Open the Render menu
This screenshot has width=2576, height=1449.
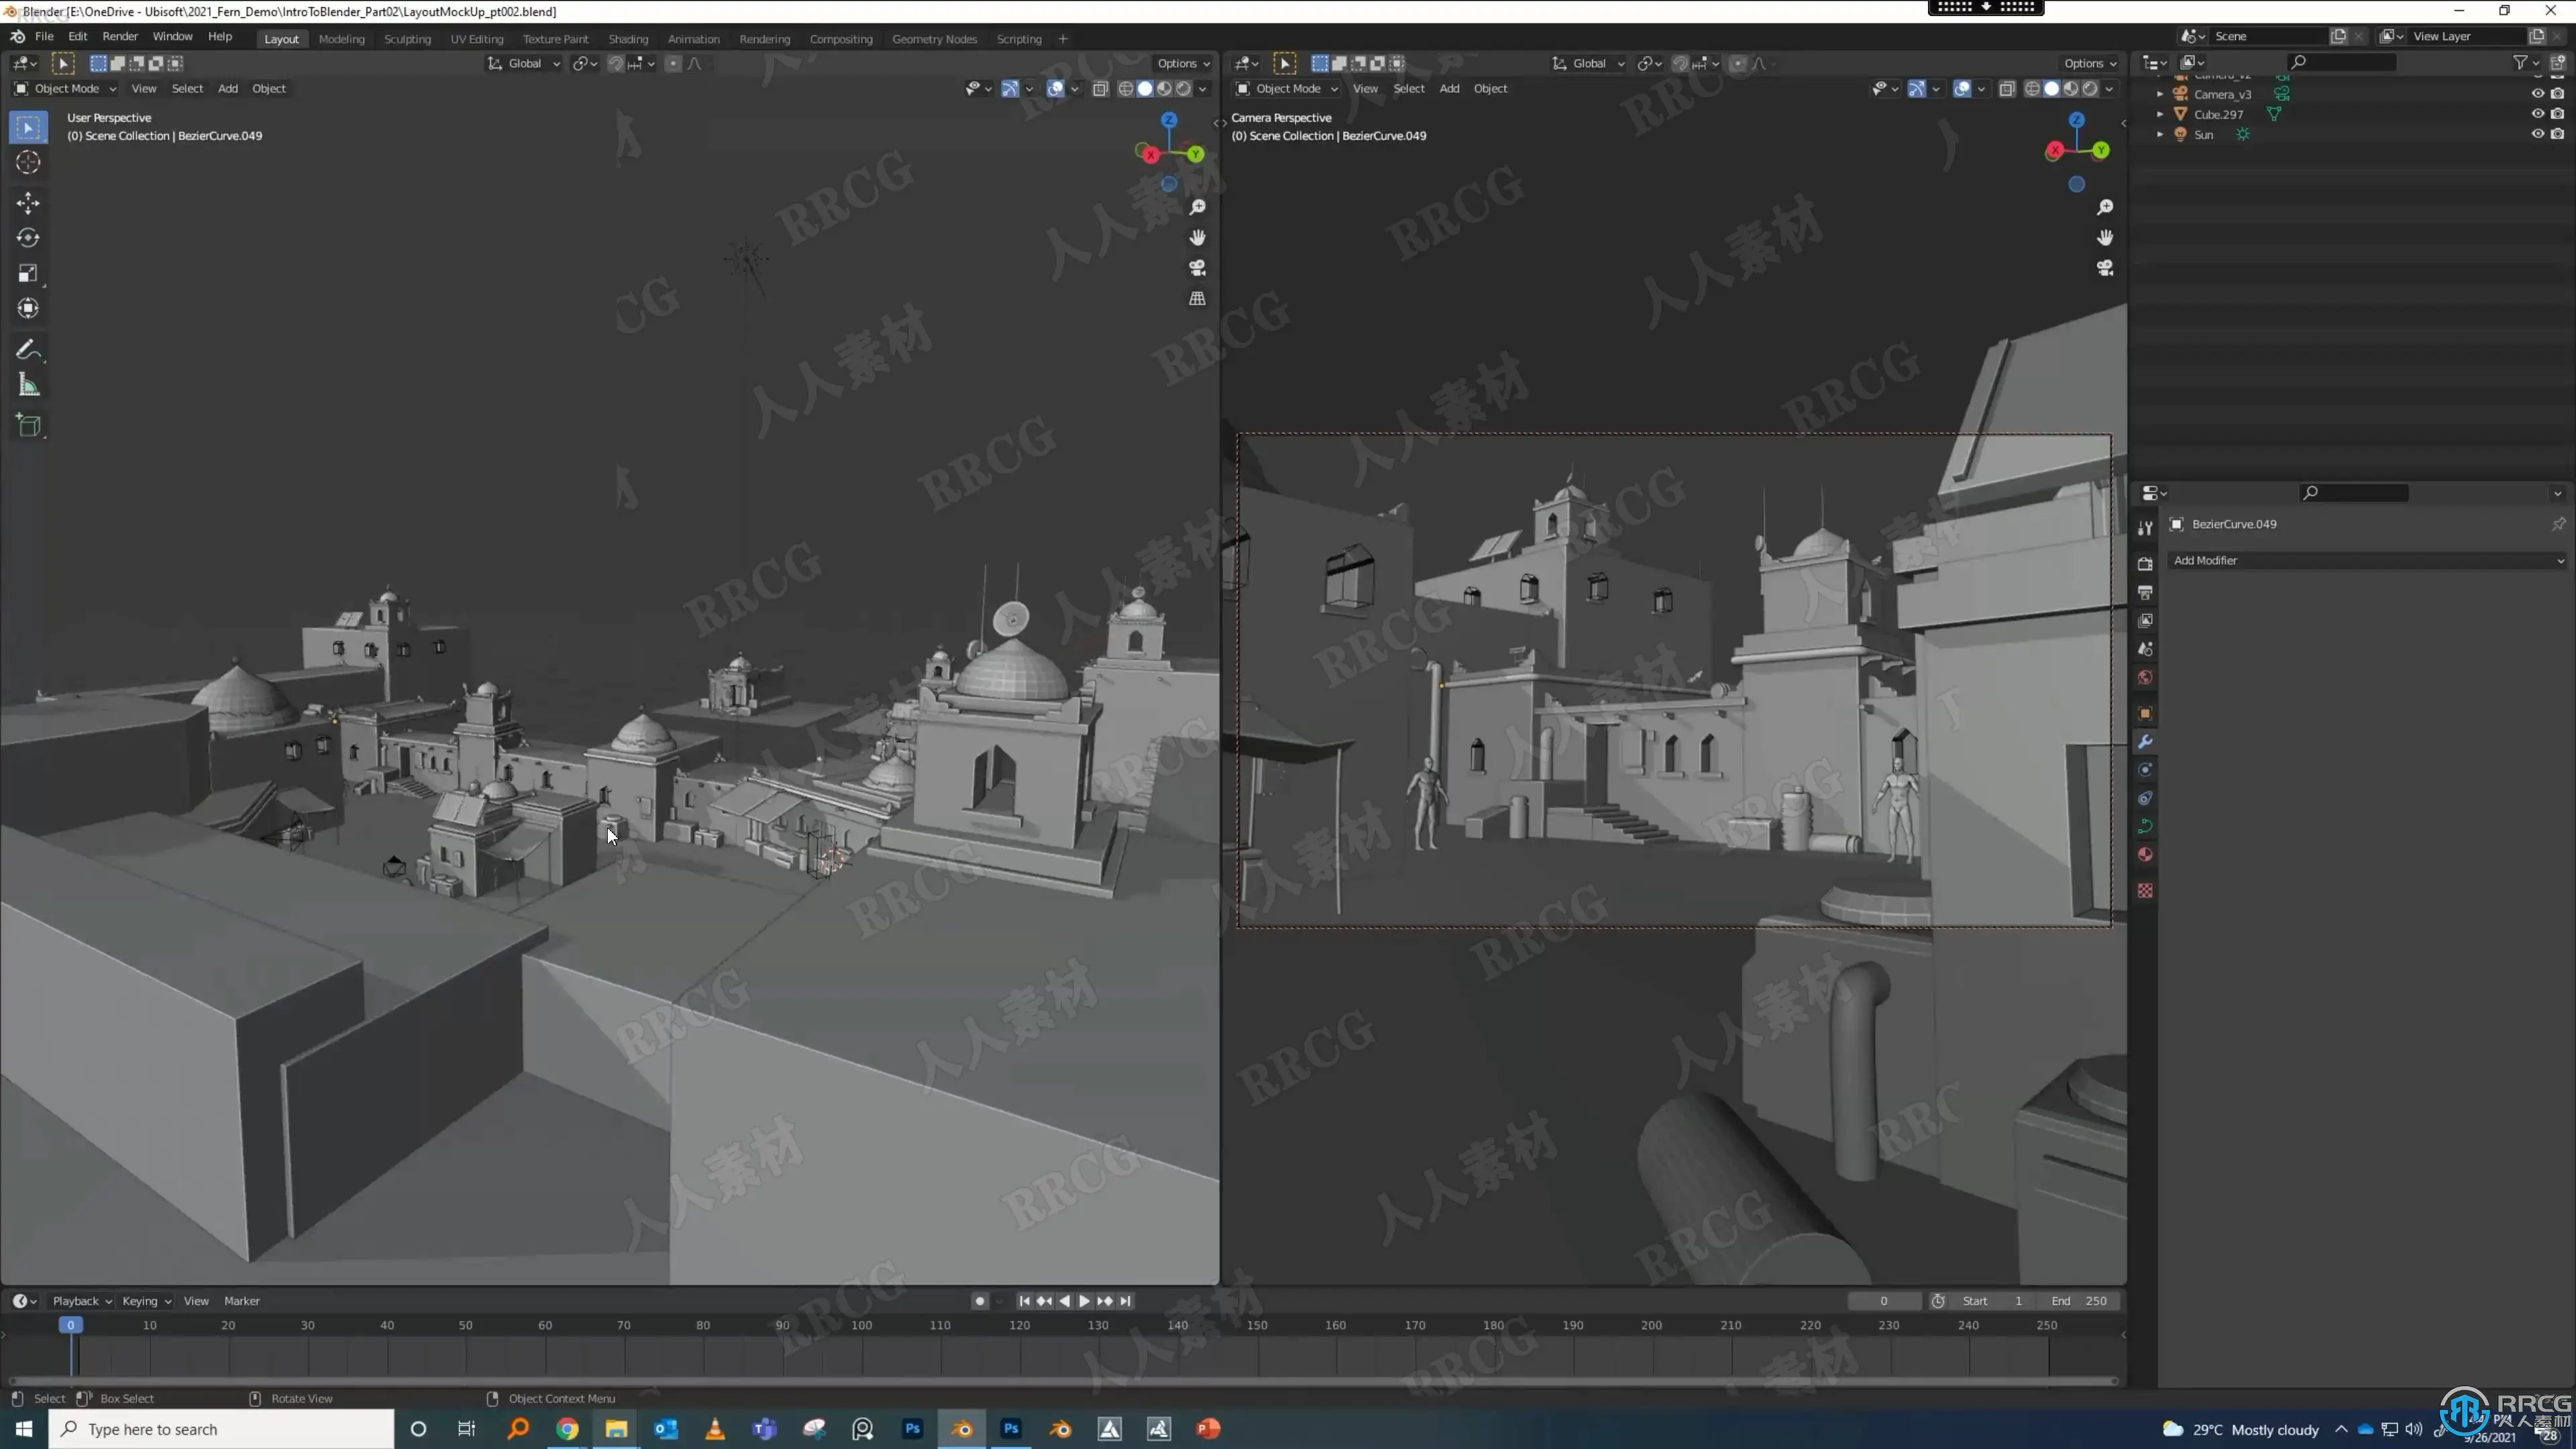tap(120, 36)
